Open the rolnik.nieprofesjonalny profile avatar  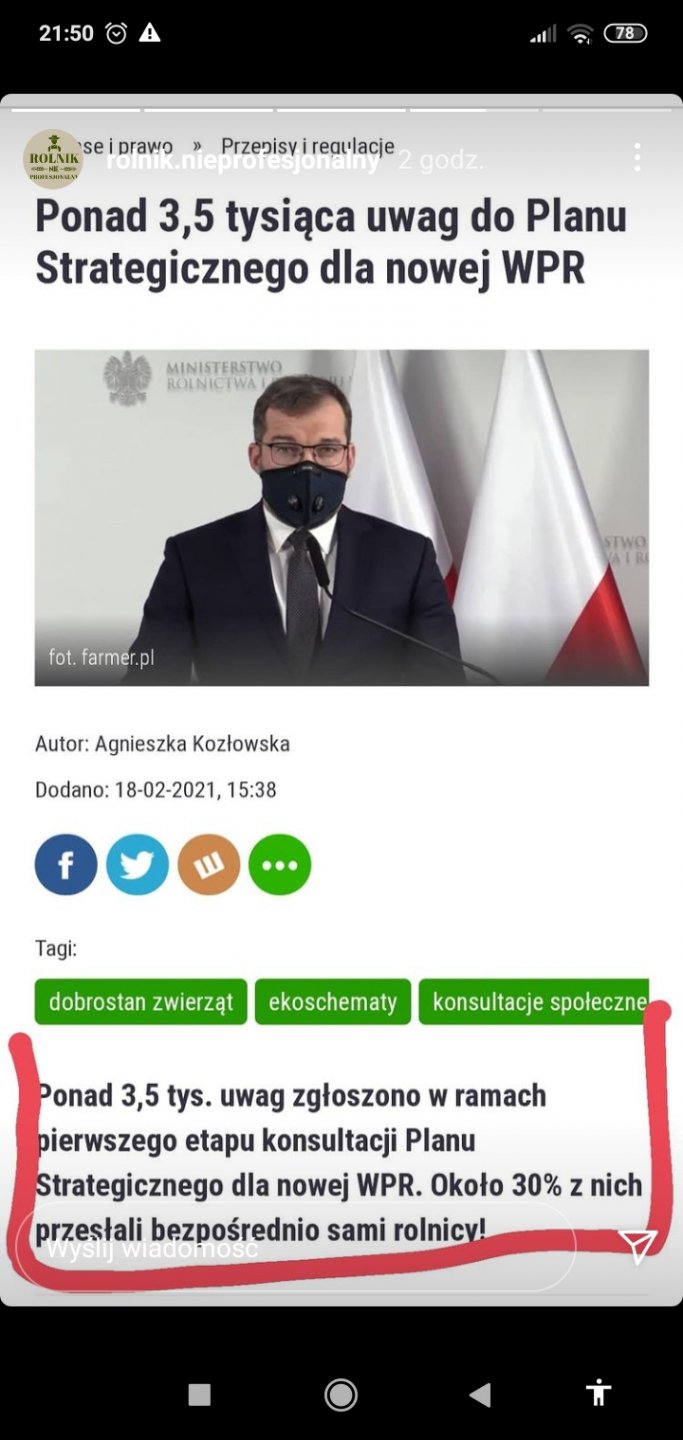coord(53,159)
